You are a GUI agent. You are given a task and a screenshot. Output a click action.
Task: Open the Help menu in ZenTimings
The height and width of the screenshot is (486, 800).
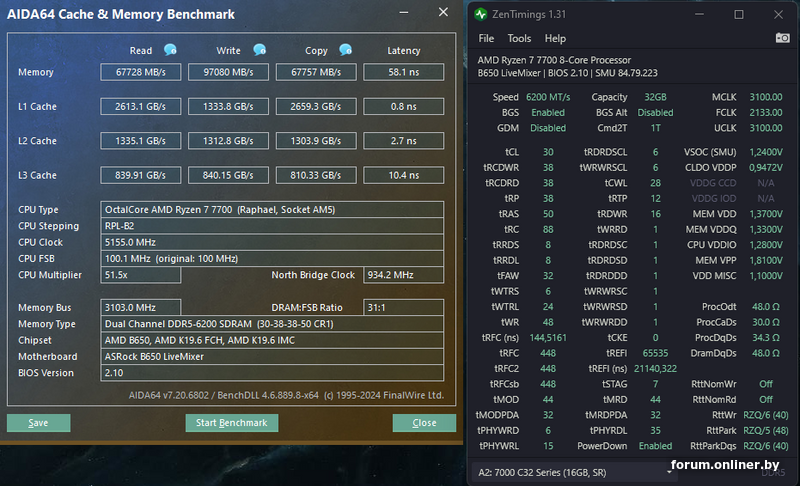[555, 38]
